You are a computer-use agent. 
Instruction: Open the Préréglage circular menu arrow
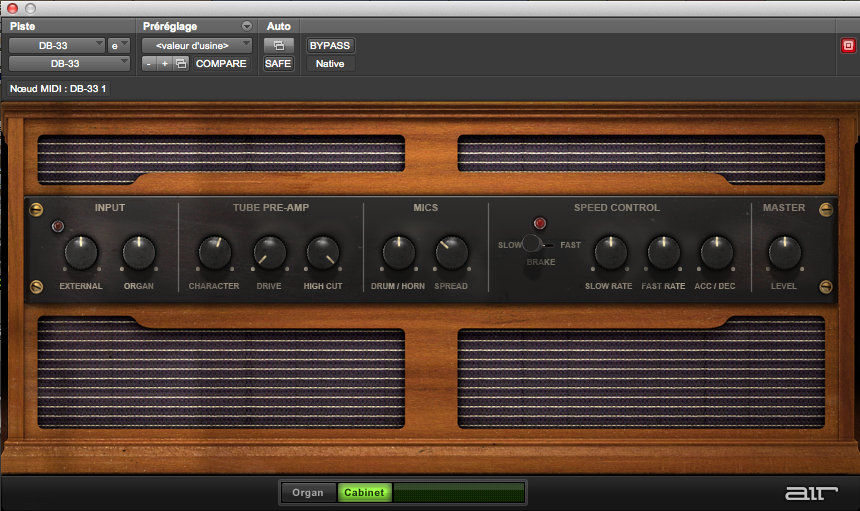point(247,26)
